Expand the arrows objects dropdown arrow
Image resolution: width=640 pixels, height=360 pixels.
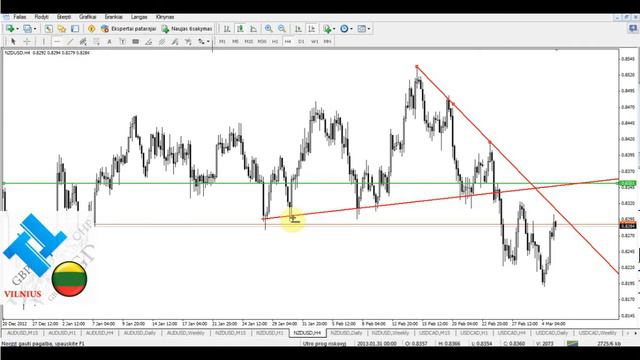click(208, 41)
